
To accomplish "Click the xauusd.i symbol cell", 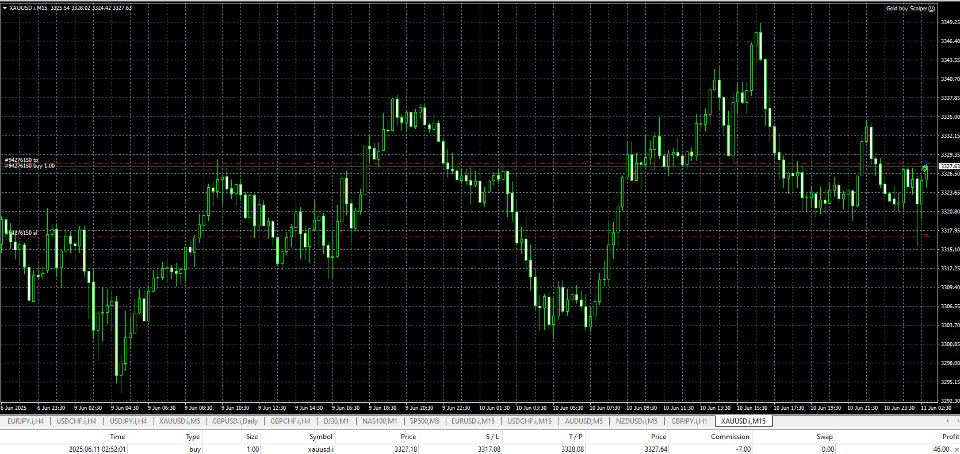I will 320,449.
